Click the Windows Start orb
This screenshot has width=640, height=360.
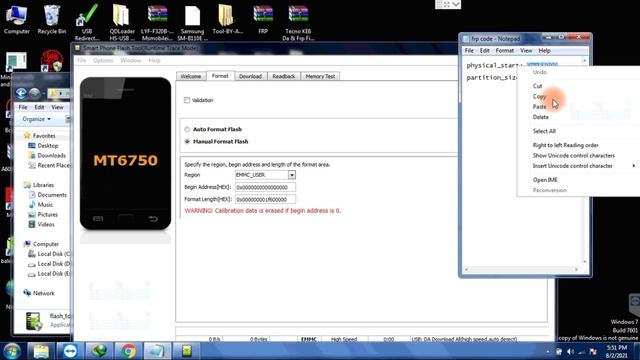pyautogui.click(x=11, y=351)
